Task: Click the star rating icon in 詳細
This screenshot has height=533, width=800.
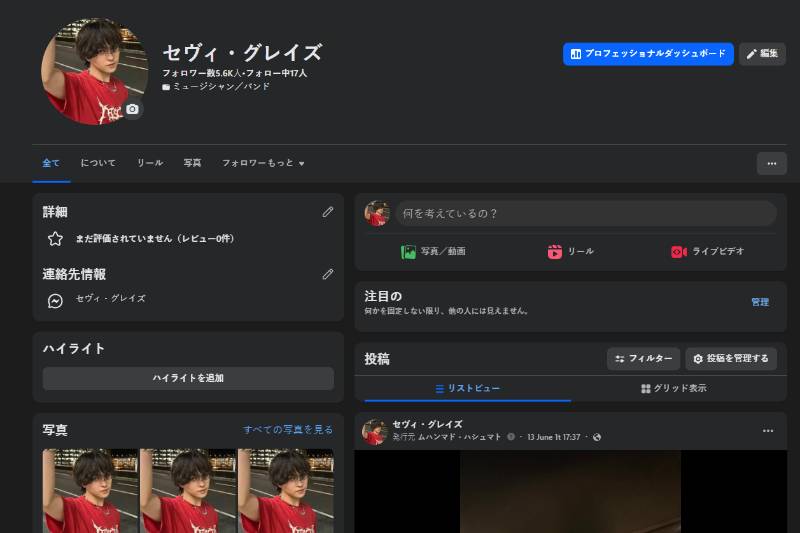Action: pyautogui.click(x=55, y=239)
